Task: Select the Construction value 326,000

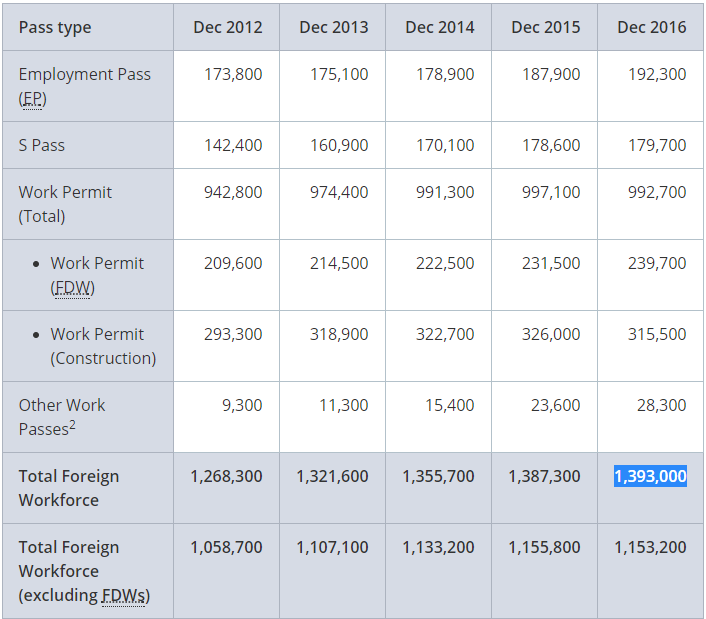Action: (x=550, y=334)
